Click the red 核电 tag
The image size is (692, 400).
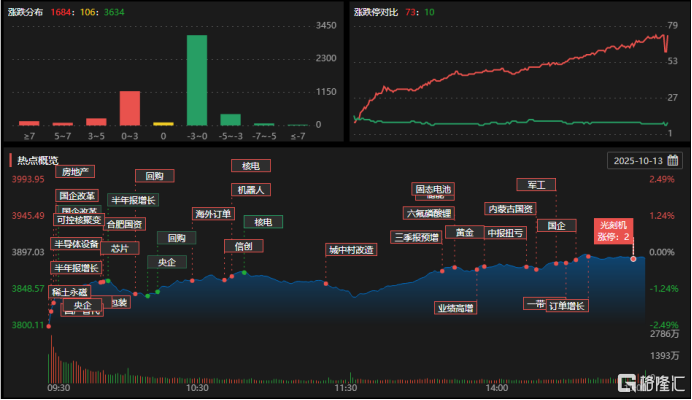251,166
